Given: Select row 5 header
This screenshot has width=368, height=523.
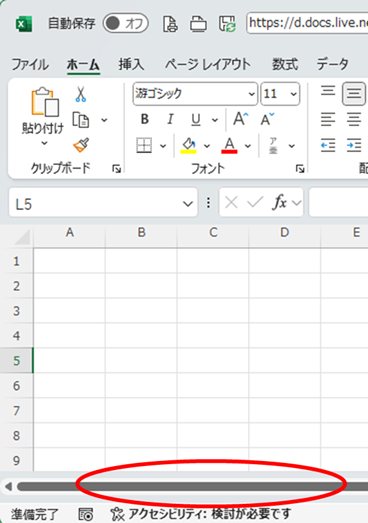Looking at the screenshot, I should coord(16,361).
